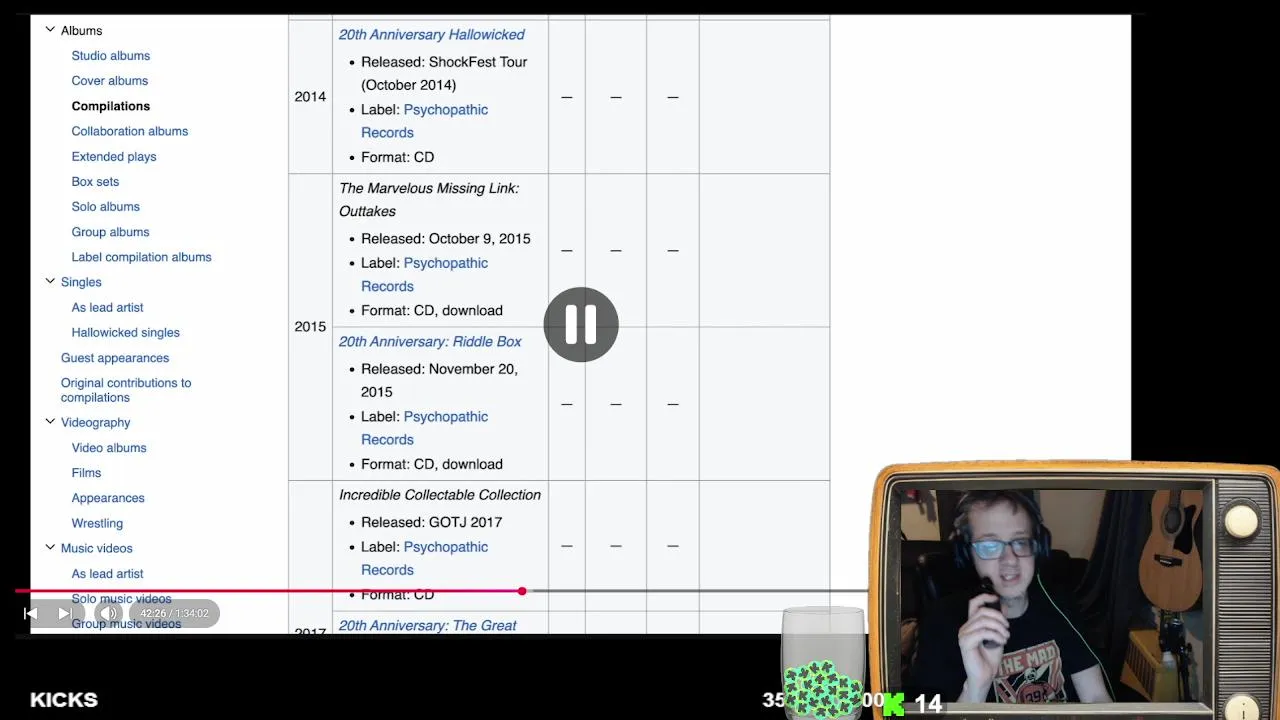Go to Cover albums section
Viewport: 1280px width, 720px height.
point(110,81)
